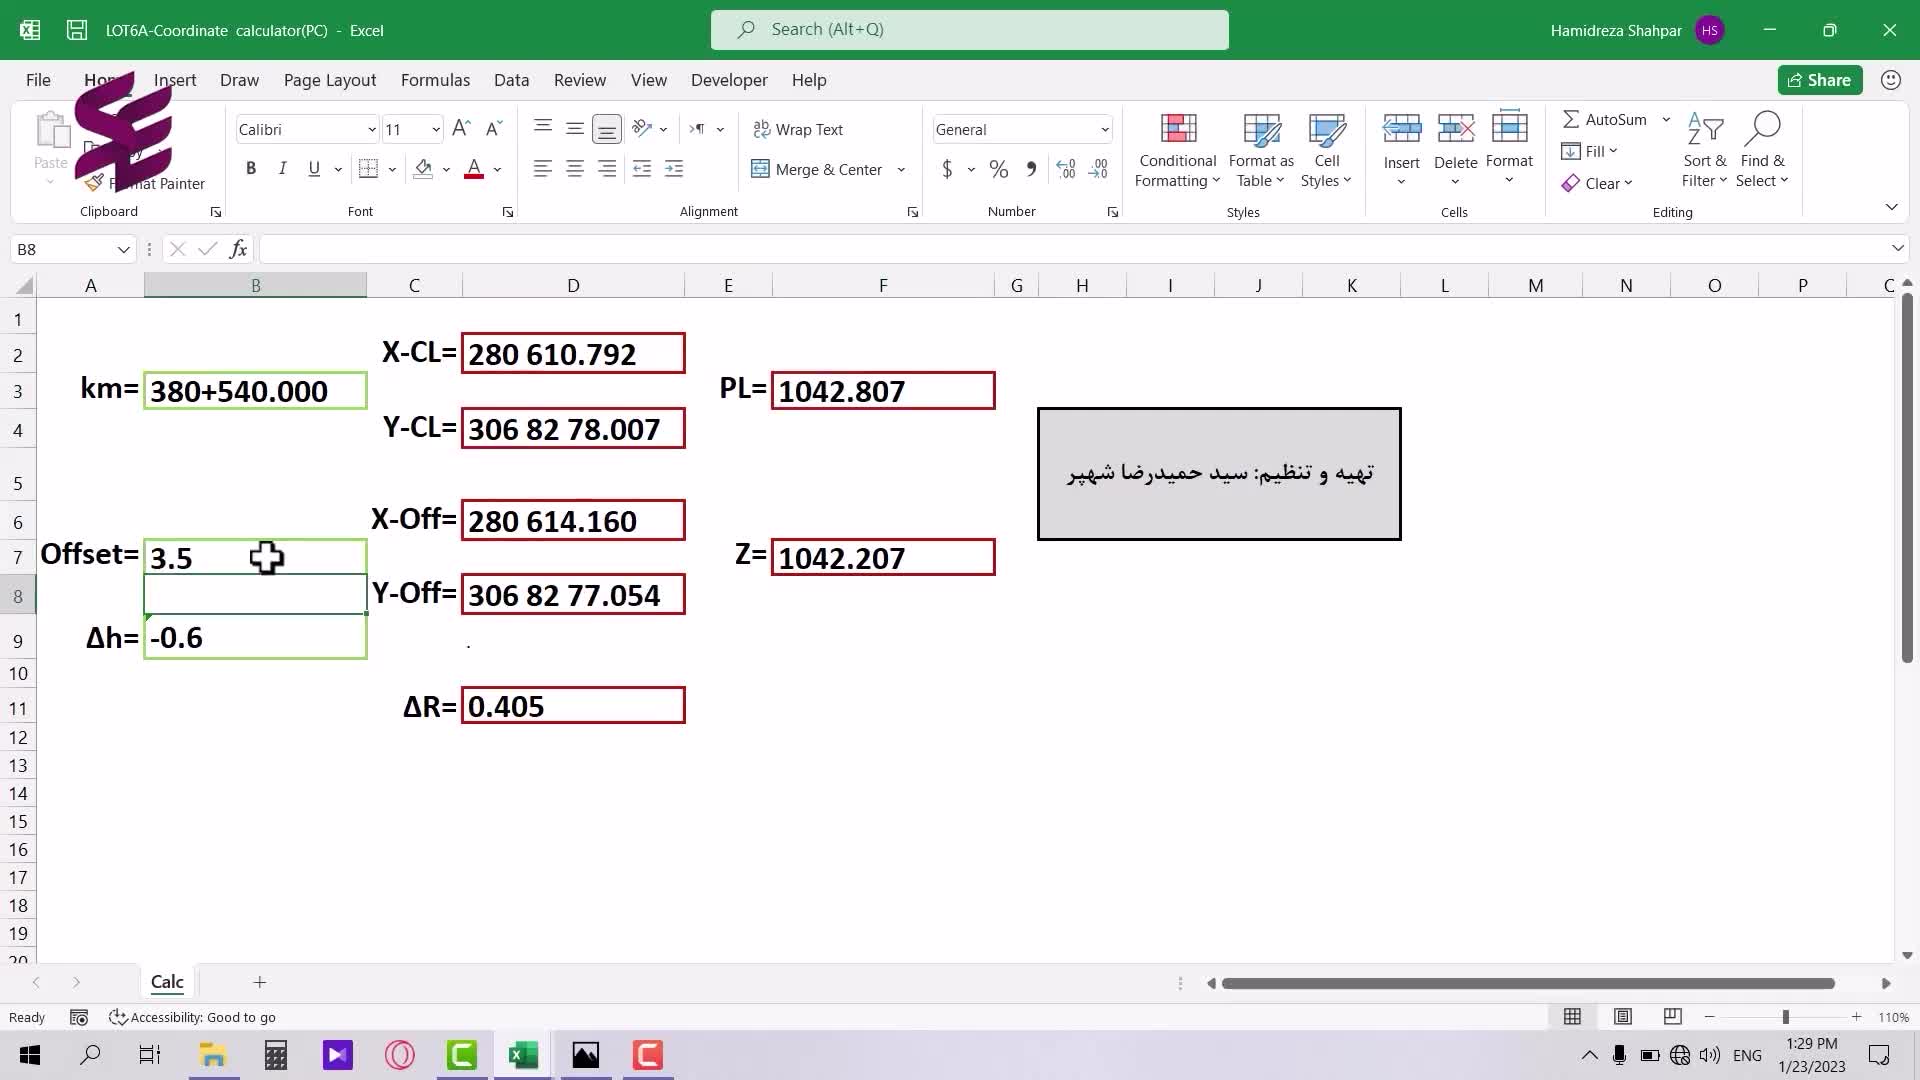Open the General number format dropdown

click(x=1104, y=130)
